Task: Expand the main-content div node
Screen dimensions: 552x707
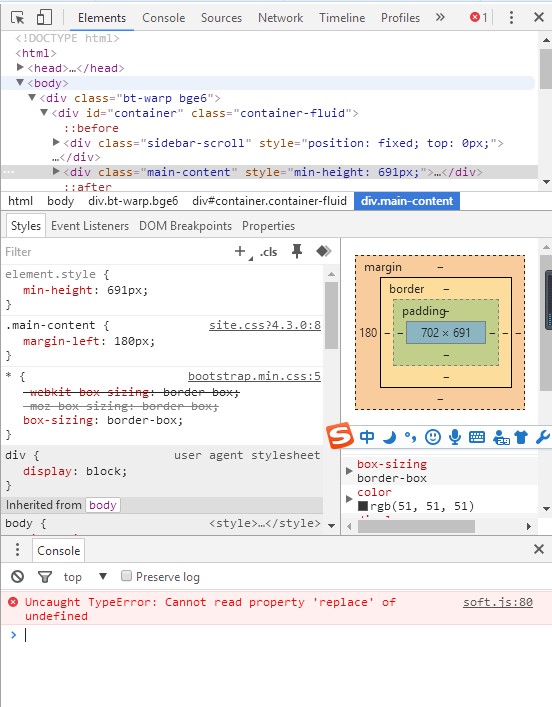Action: point(56,171)
